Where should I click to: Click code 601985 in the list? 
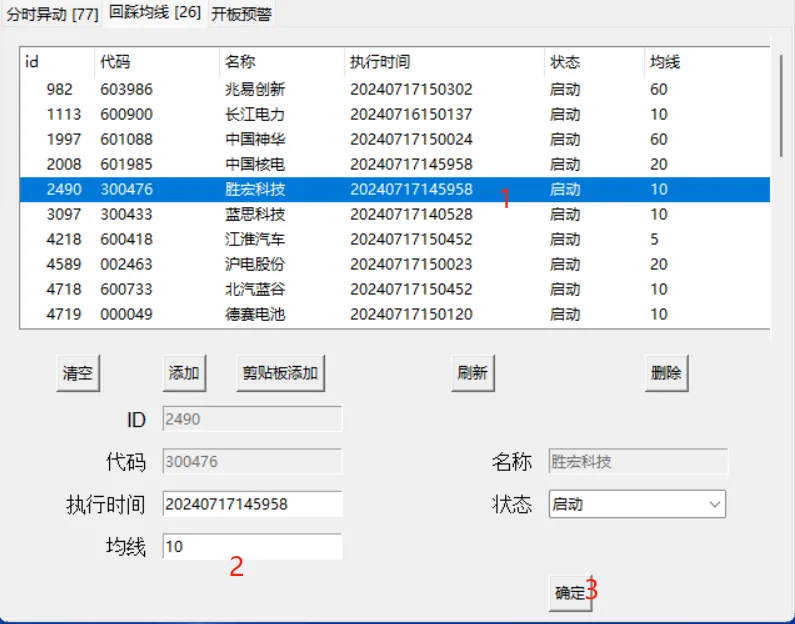pyautogui.click(x=126, y=164)
